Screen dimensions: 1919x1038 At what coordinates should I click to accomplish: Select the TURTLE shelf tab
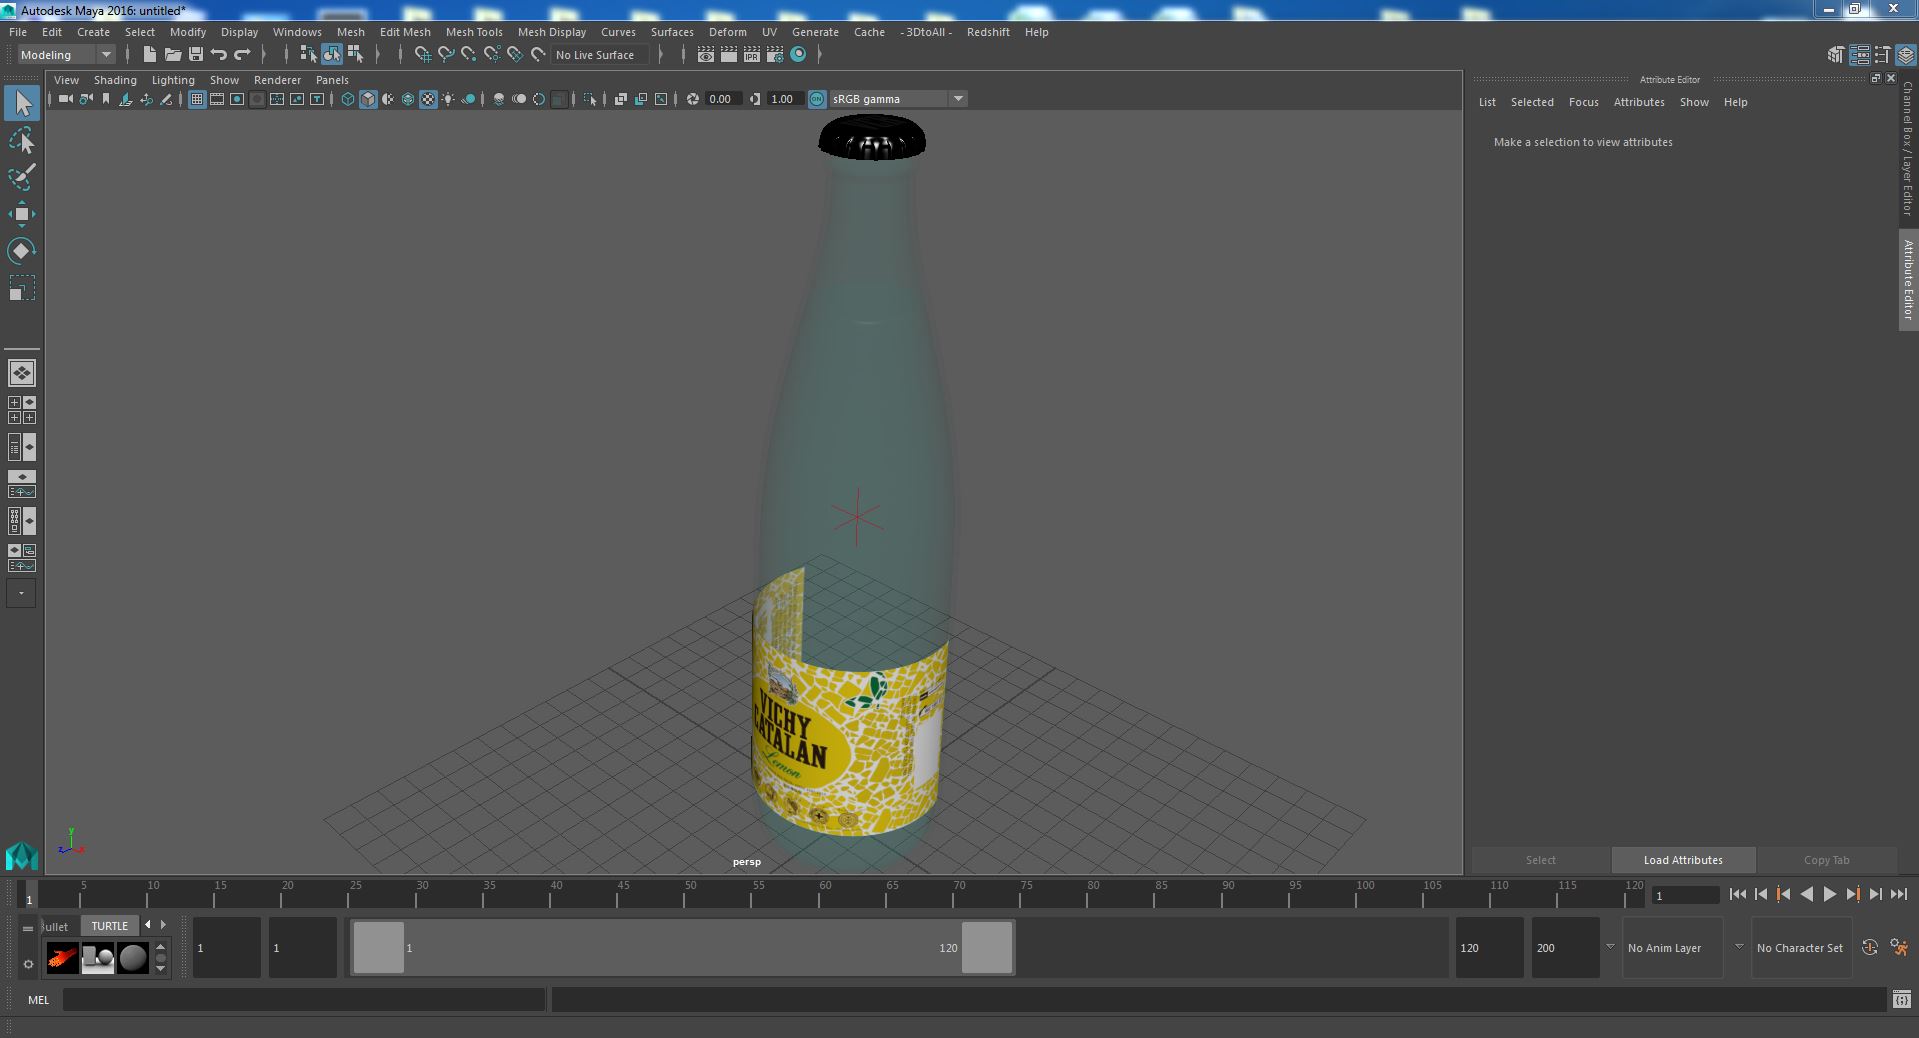pos(110,926)
